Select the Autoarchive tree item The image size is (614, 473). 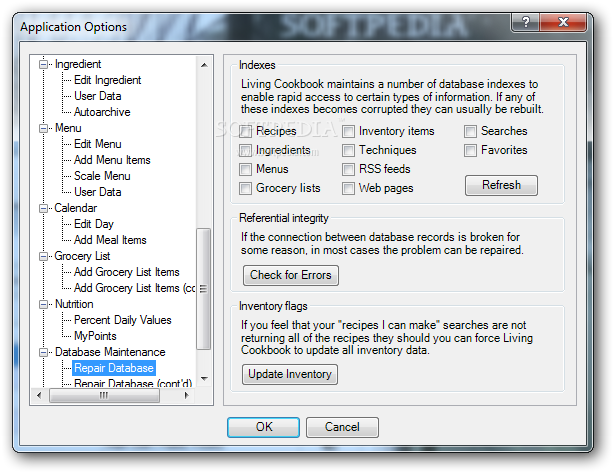pyautogui.click(x=102, y=112)
